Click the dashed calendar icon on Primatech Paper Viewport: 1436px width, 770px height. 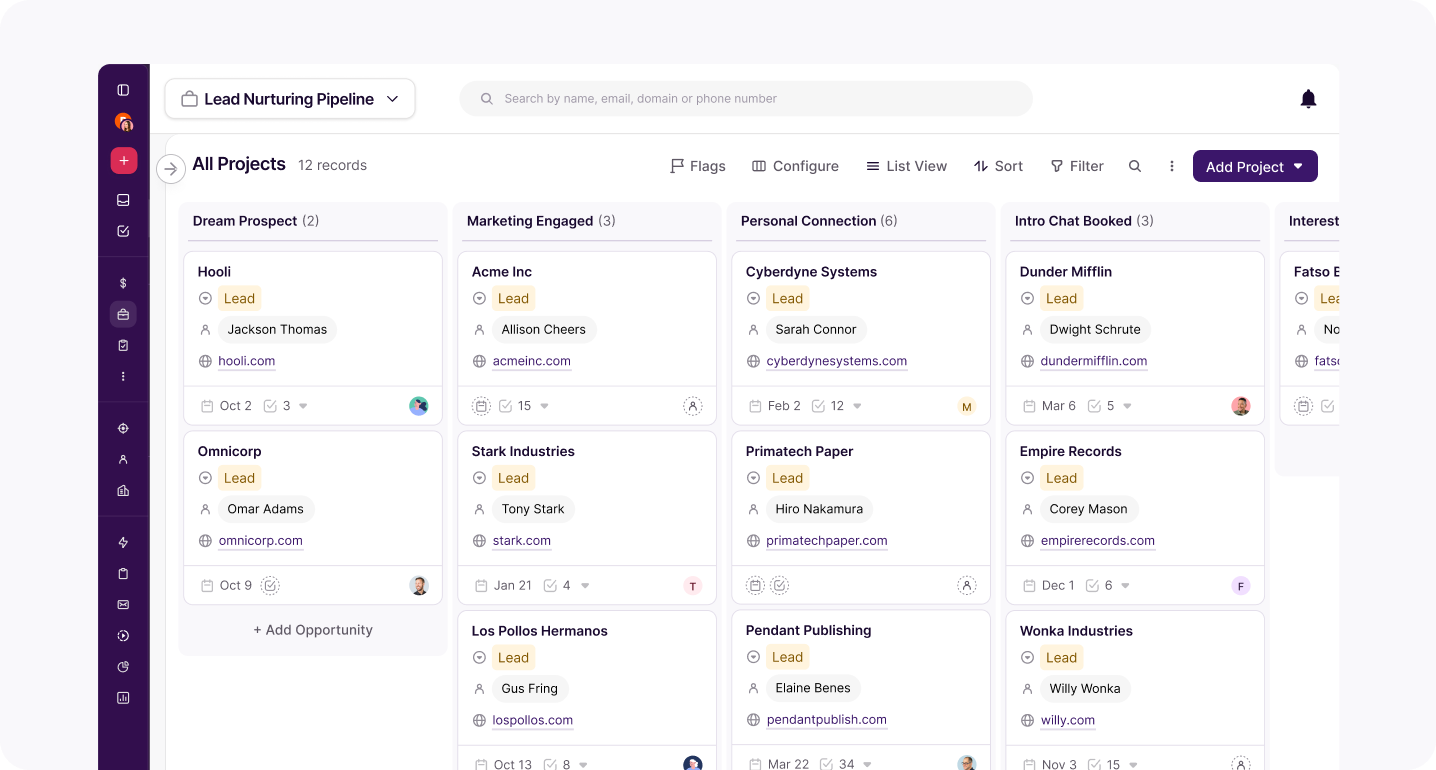pos(756,585)
